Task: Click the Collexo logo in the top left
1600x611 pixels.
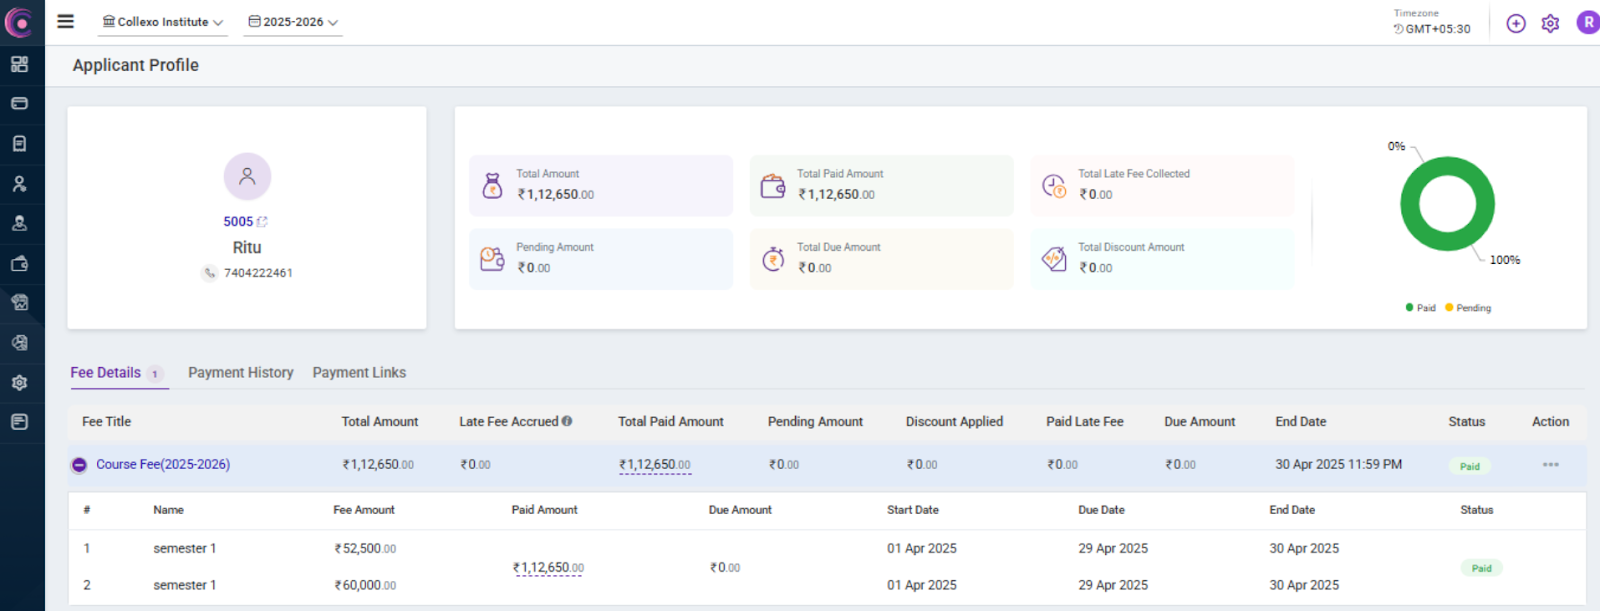Action: (19, 22)
